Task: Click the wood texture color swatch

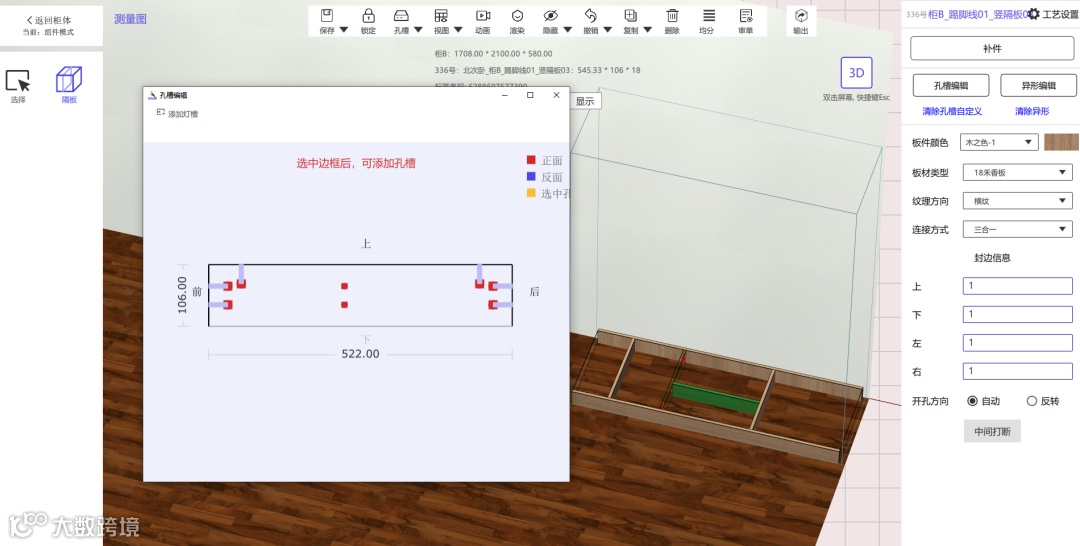Action: (1061, 143)
